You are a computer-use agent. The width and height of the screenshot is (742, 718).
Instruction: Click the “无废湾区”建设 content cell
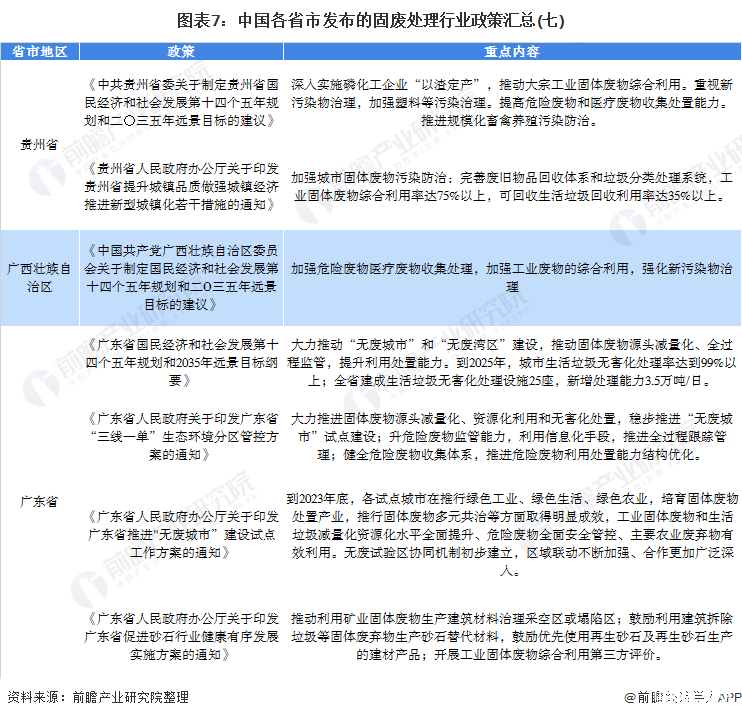click(x=512, y=363)
